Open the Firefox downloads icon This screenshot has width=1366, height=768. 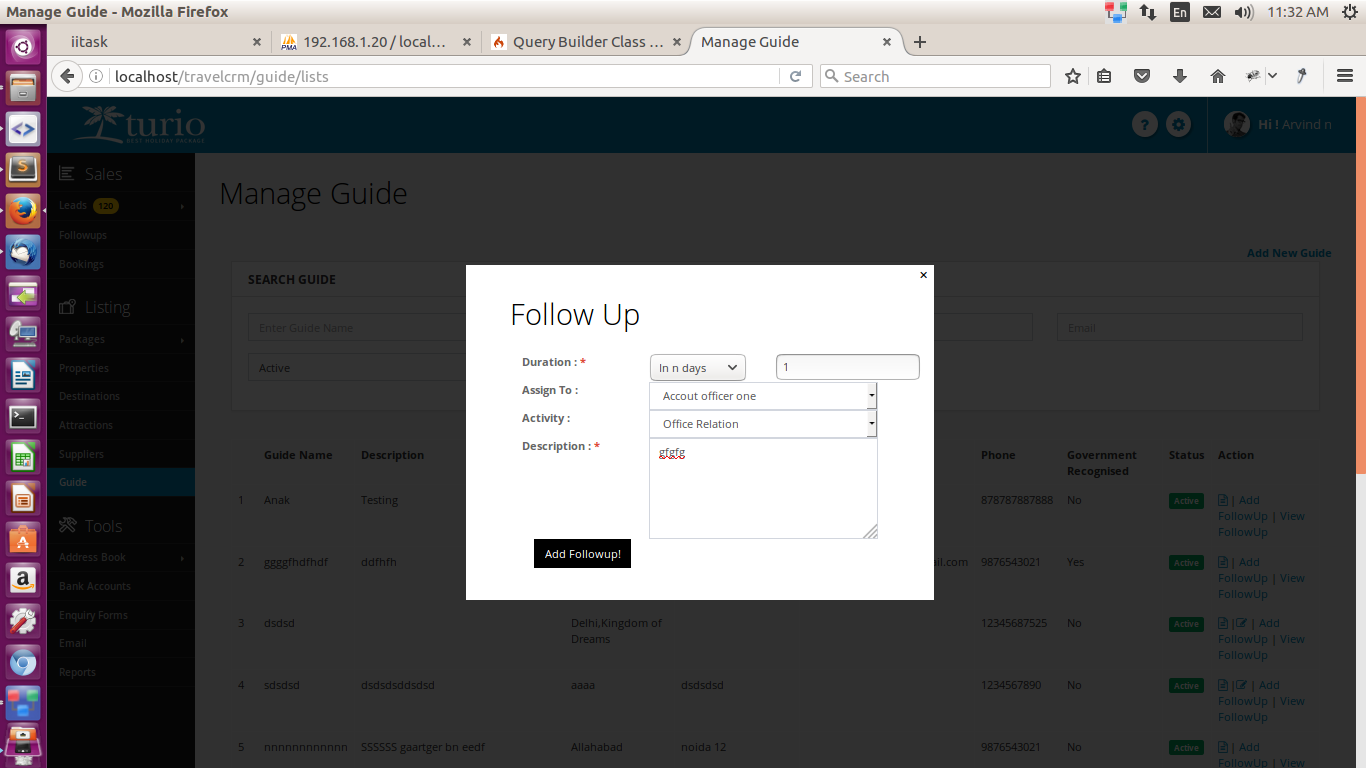[x=1180, y=76]
